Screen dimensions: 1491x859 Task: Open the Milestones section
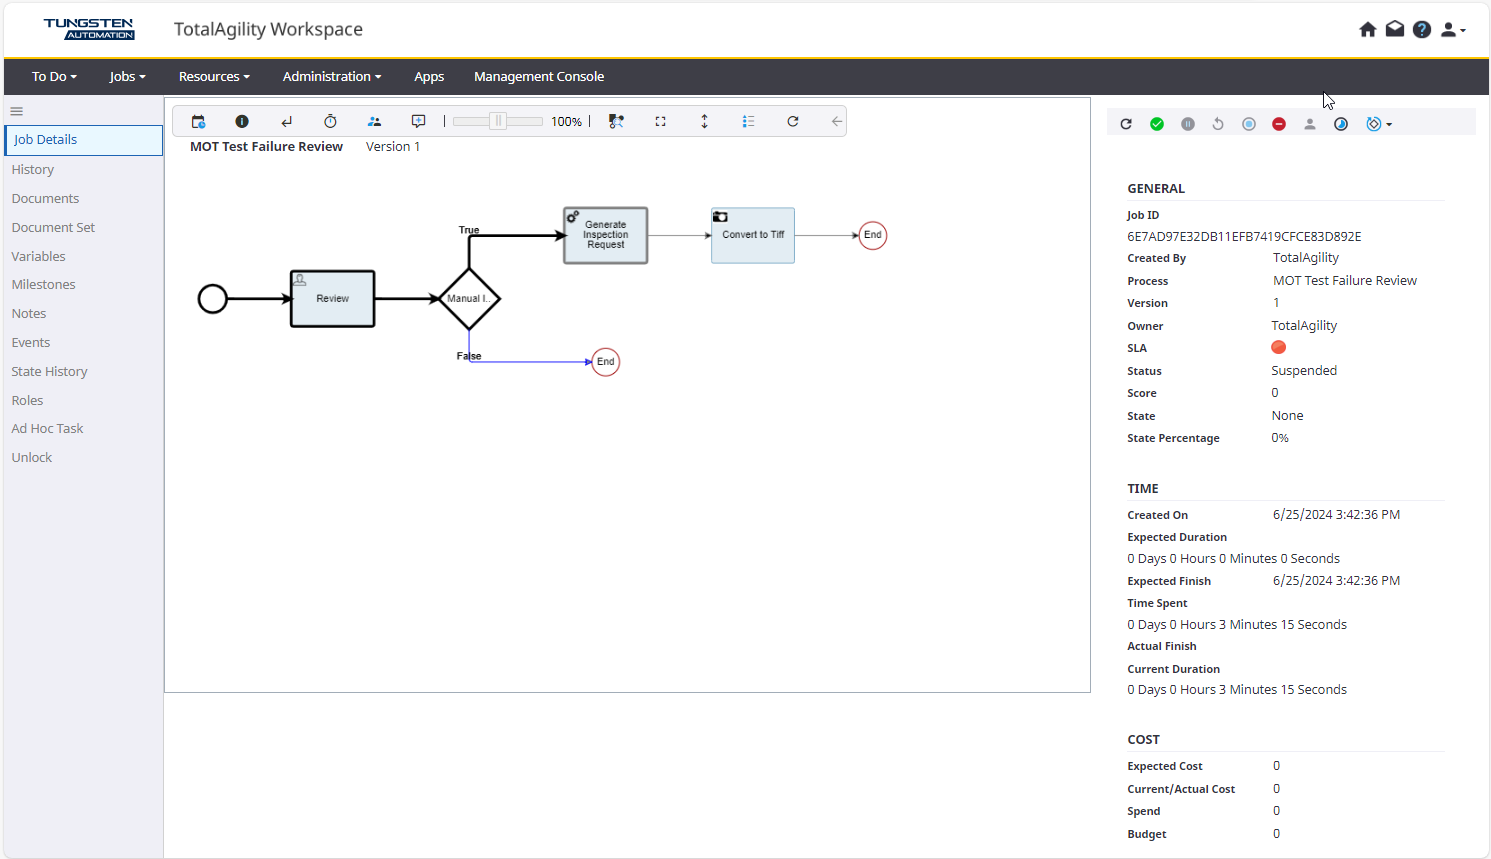[x=43, y=285]
